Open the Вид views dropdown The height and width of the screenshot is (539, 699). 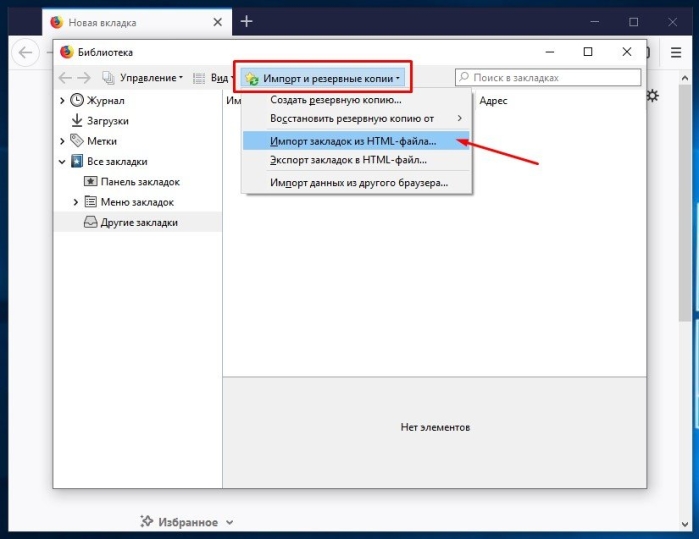[214, 78]
